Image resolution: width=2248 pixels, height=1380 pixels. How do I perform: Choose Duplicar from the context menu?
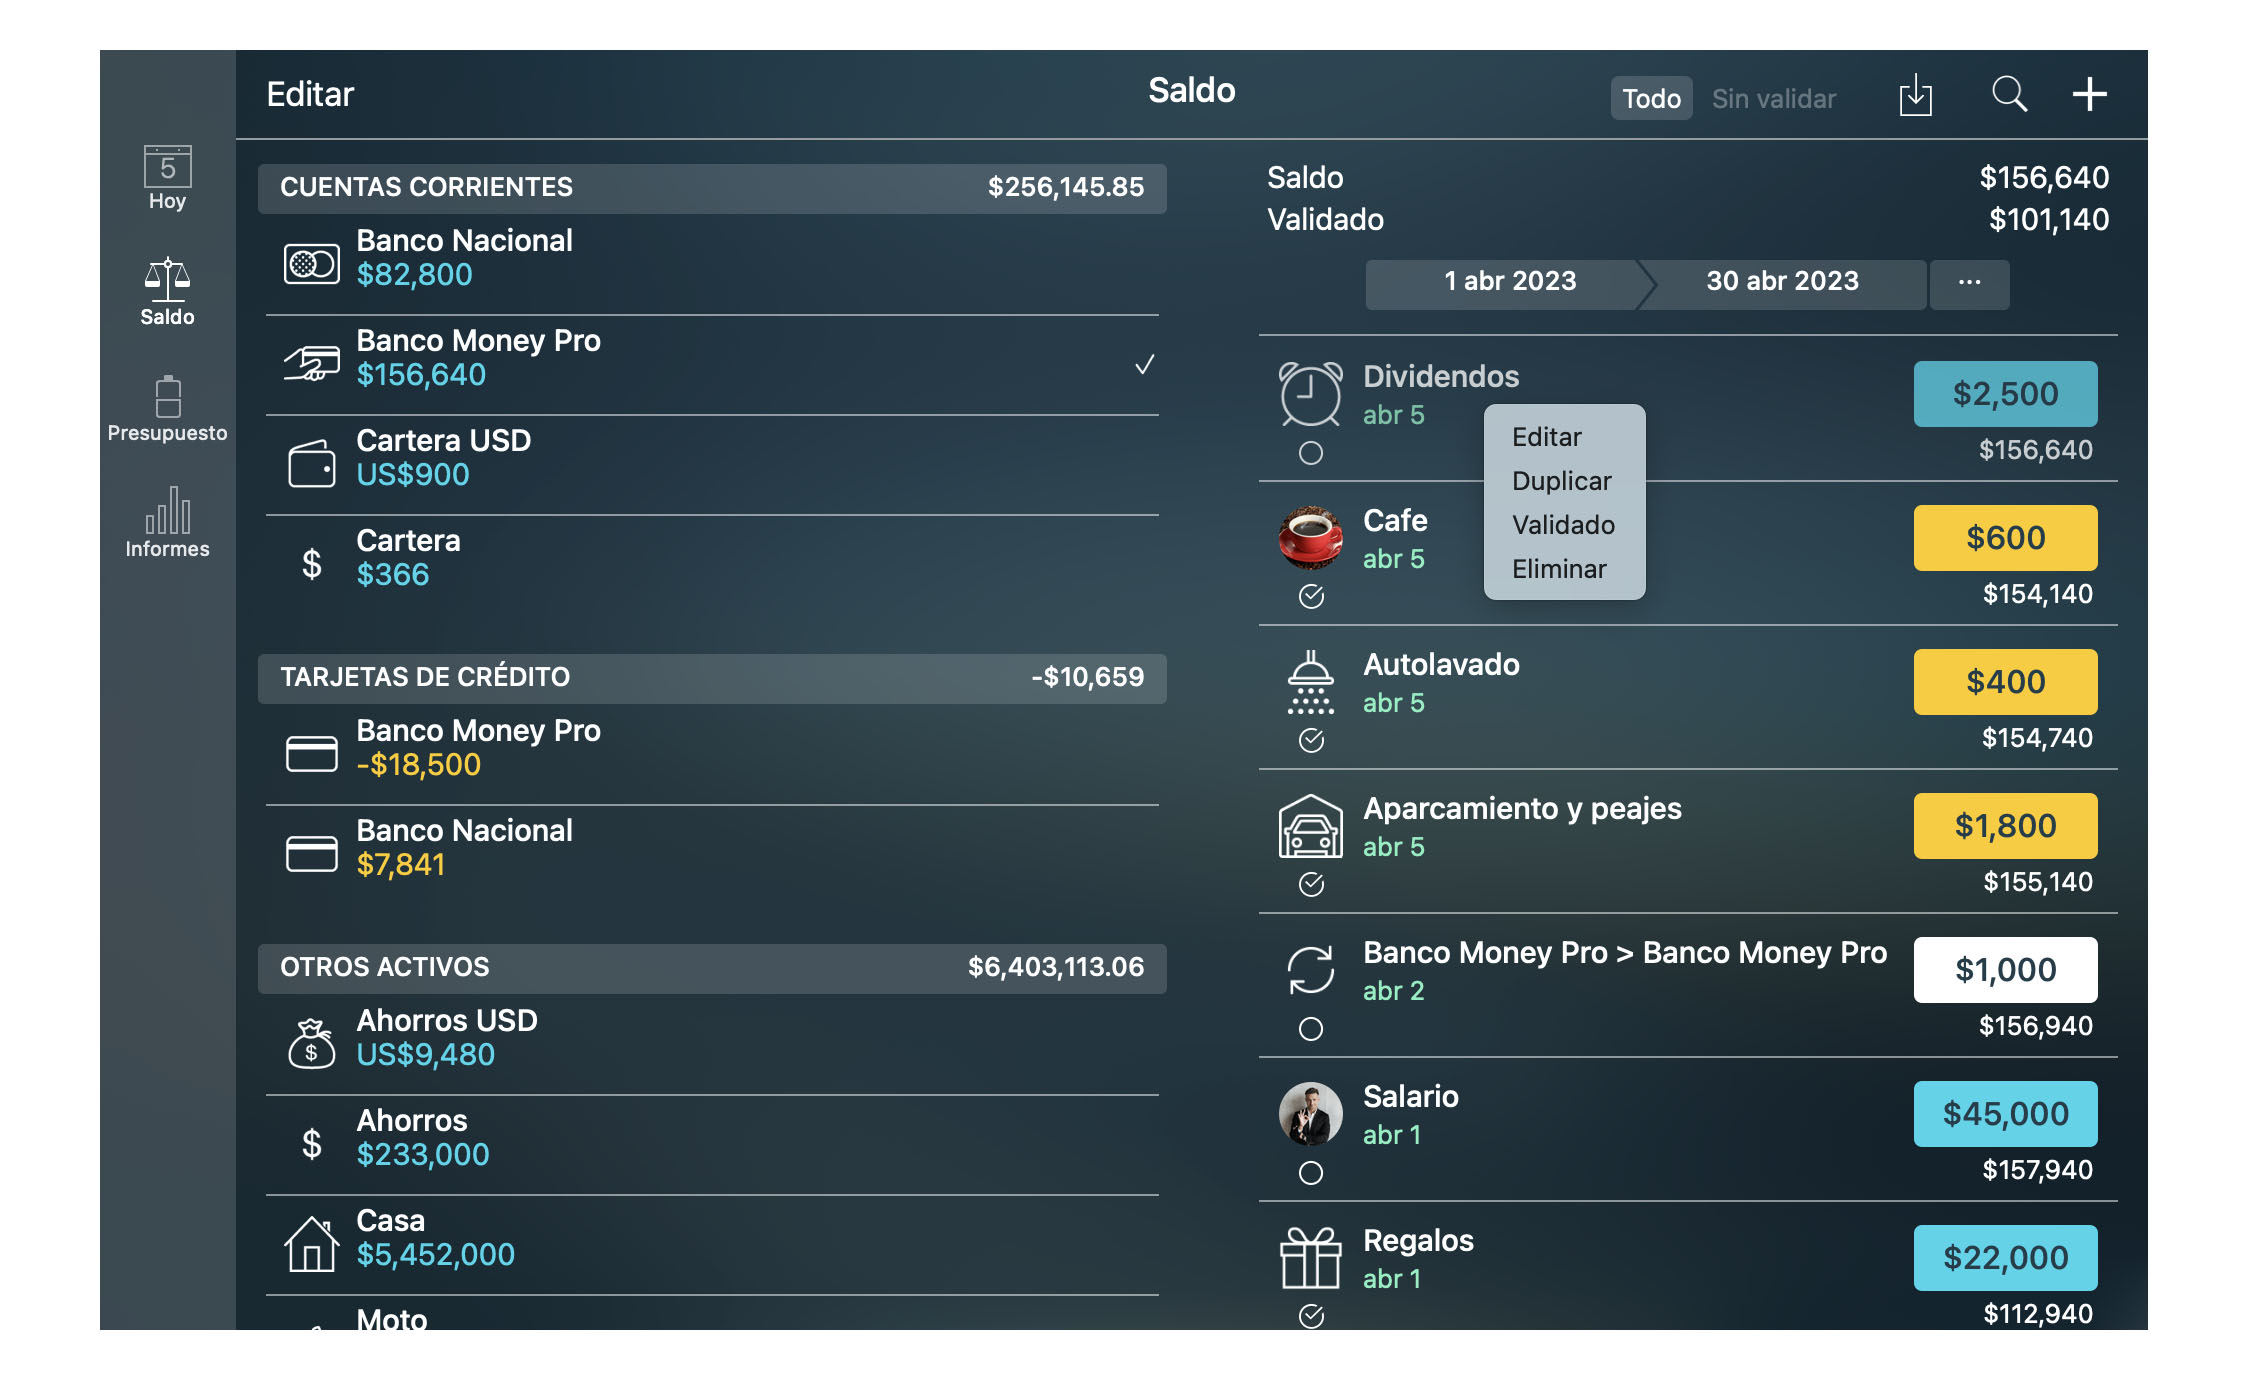[x=1561, y=480]
